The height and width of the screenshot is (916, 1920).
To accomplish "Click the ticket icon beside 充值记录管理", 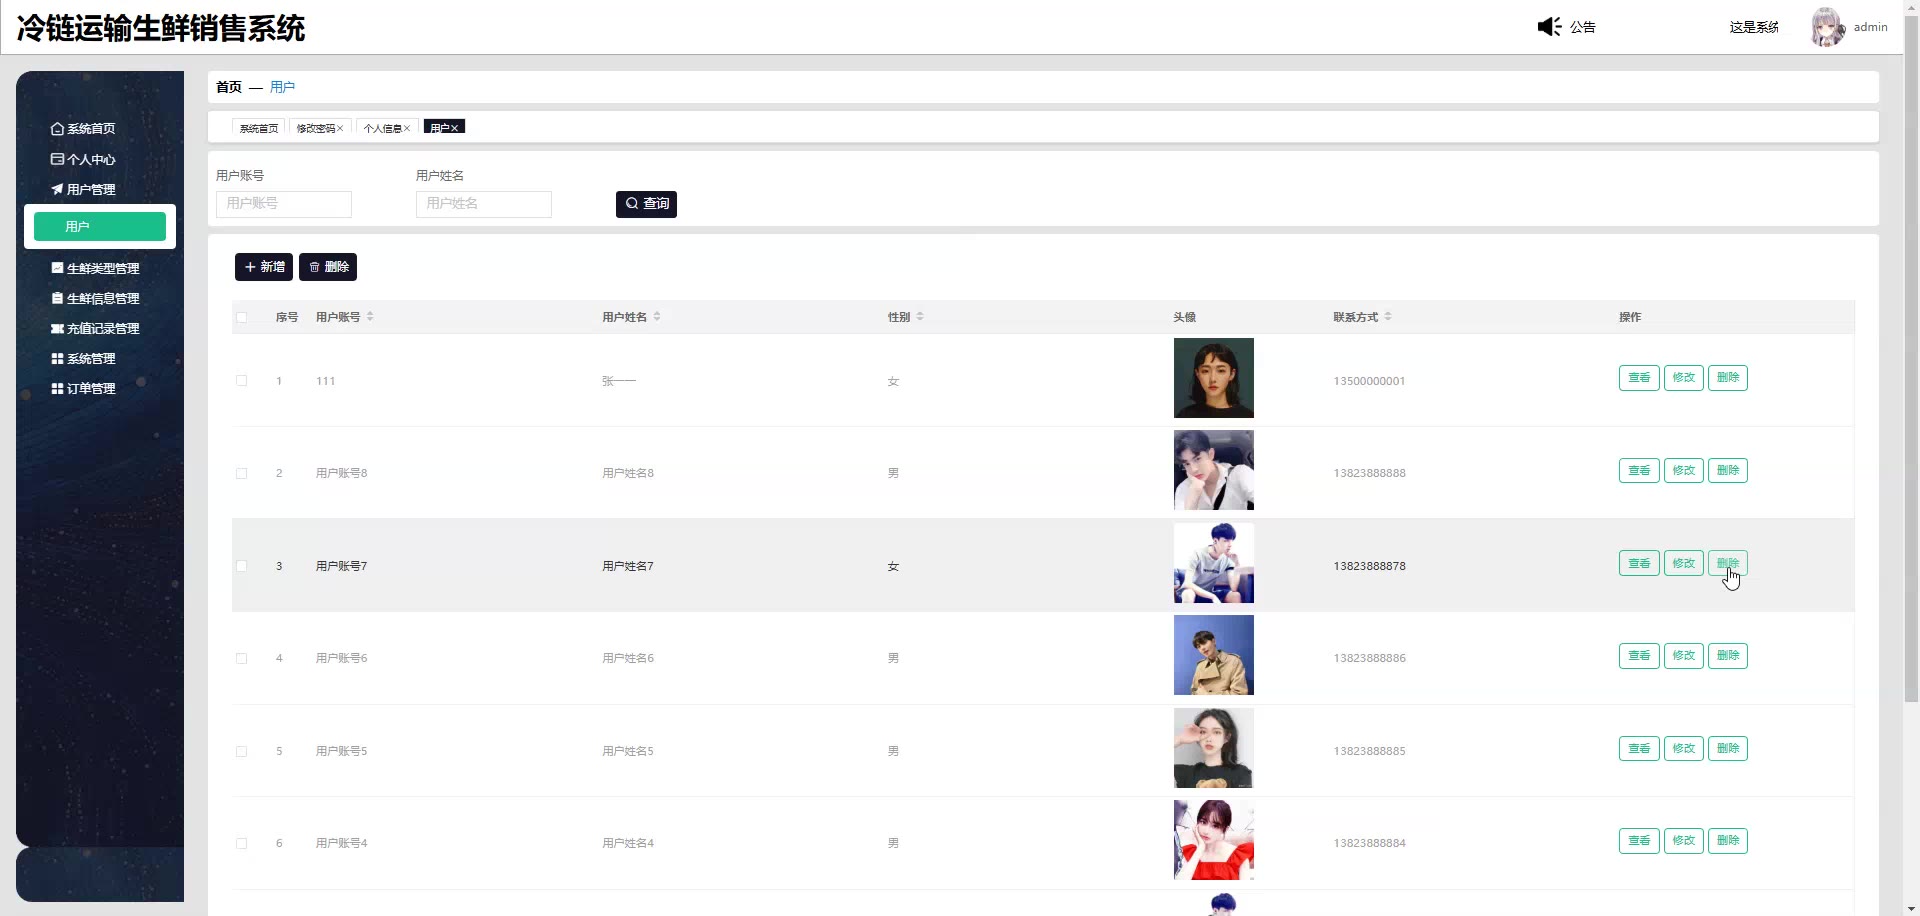I will tap(57, 328).
